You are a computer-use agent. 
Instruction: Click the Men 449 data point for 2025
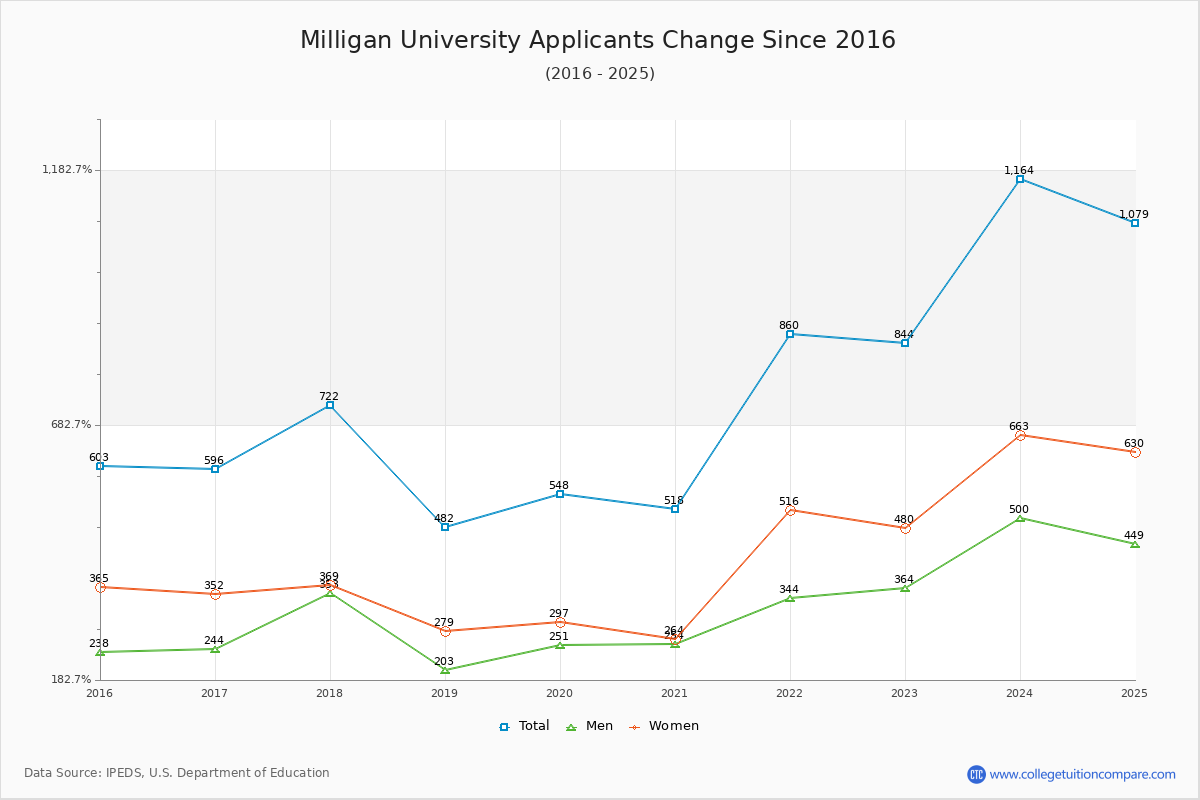coord(1135,544)
